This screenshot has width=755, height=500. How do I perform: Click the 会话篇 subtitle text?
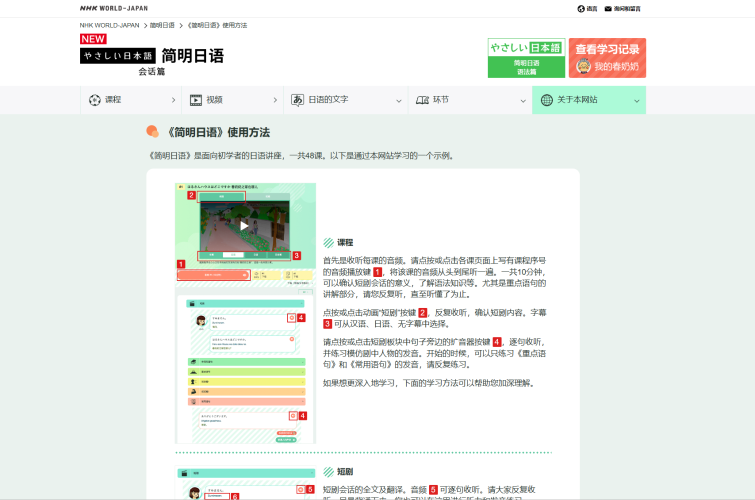tap(152, 71)
